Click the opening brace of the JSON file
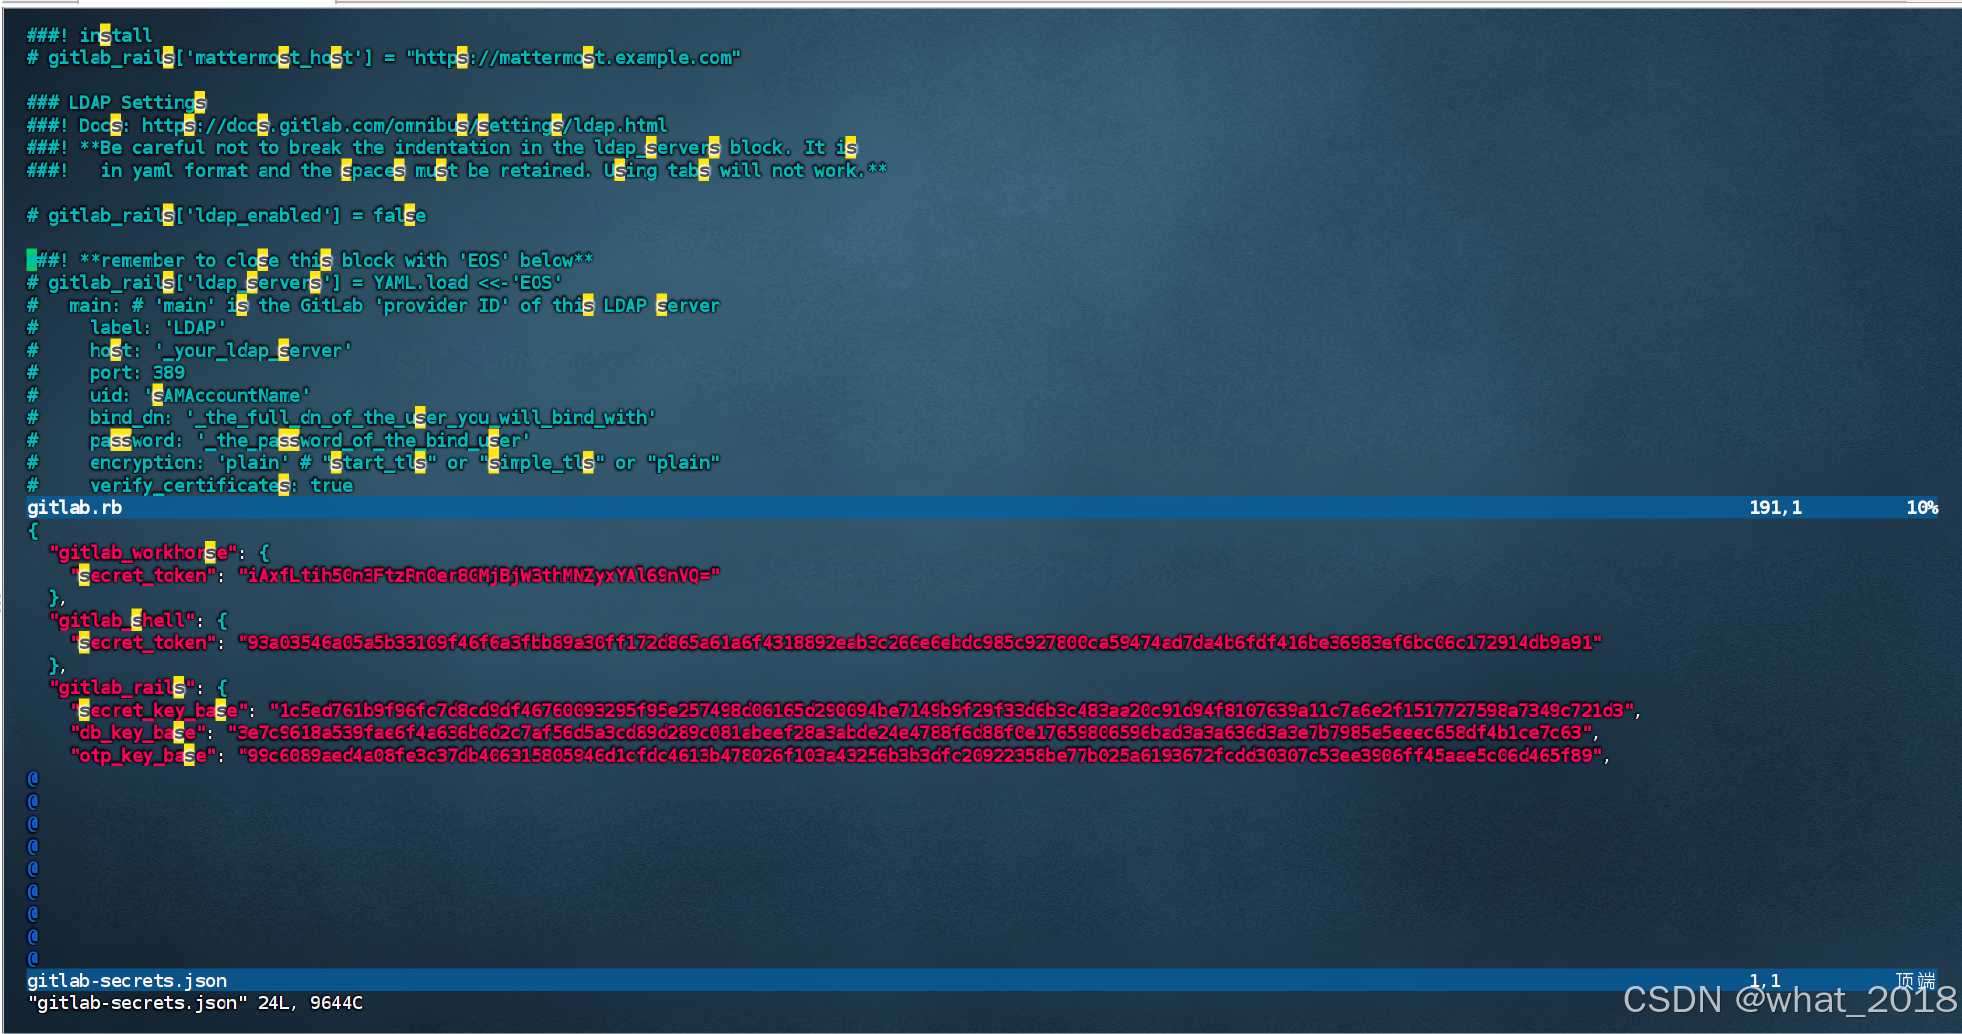The image size is (1962, 1034). coord(32,531)
